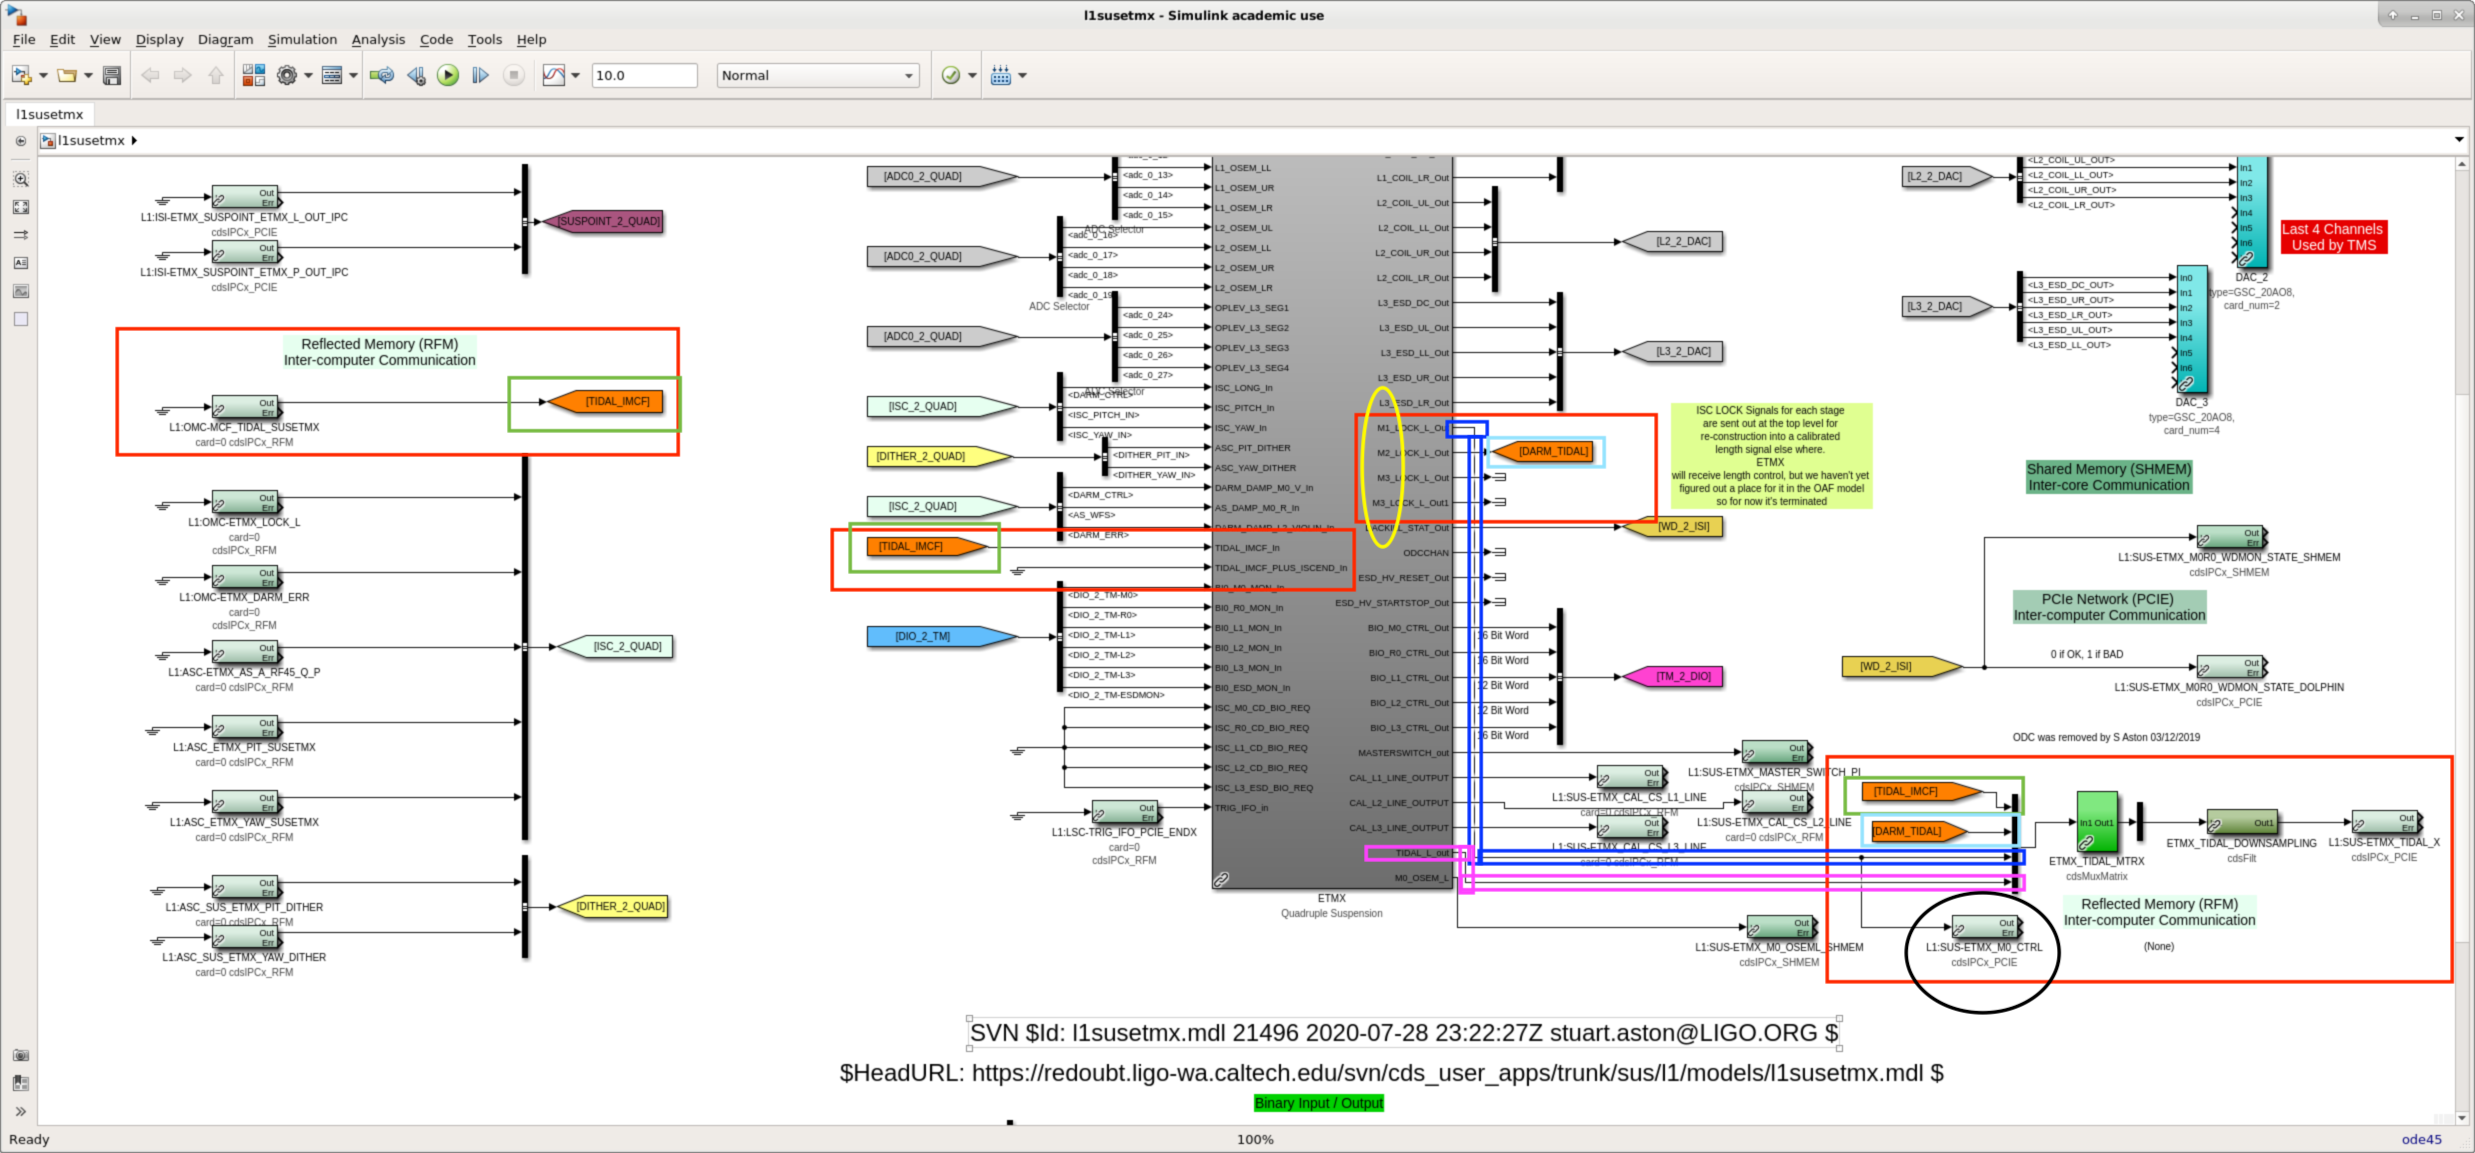Open the Model Explorer icon
Viewport: 2475px width, 1153px height.
click(332, 75)
